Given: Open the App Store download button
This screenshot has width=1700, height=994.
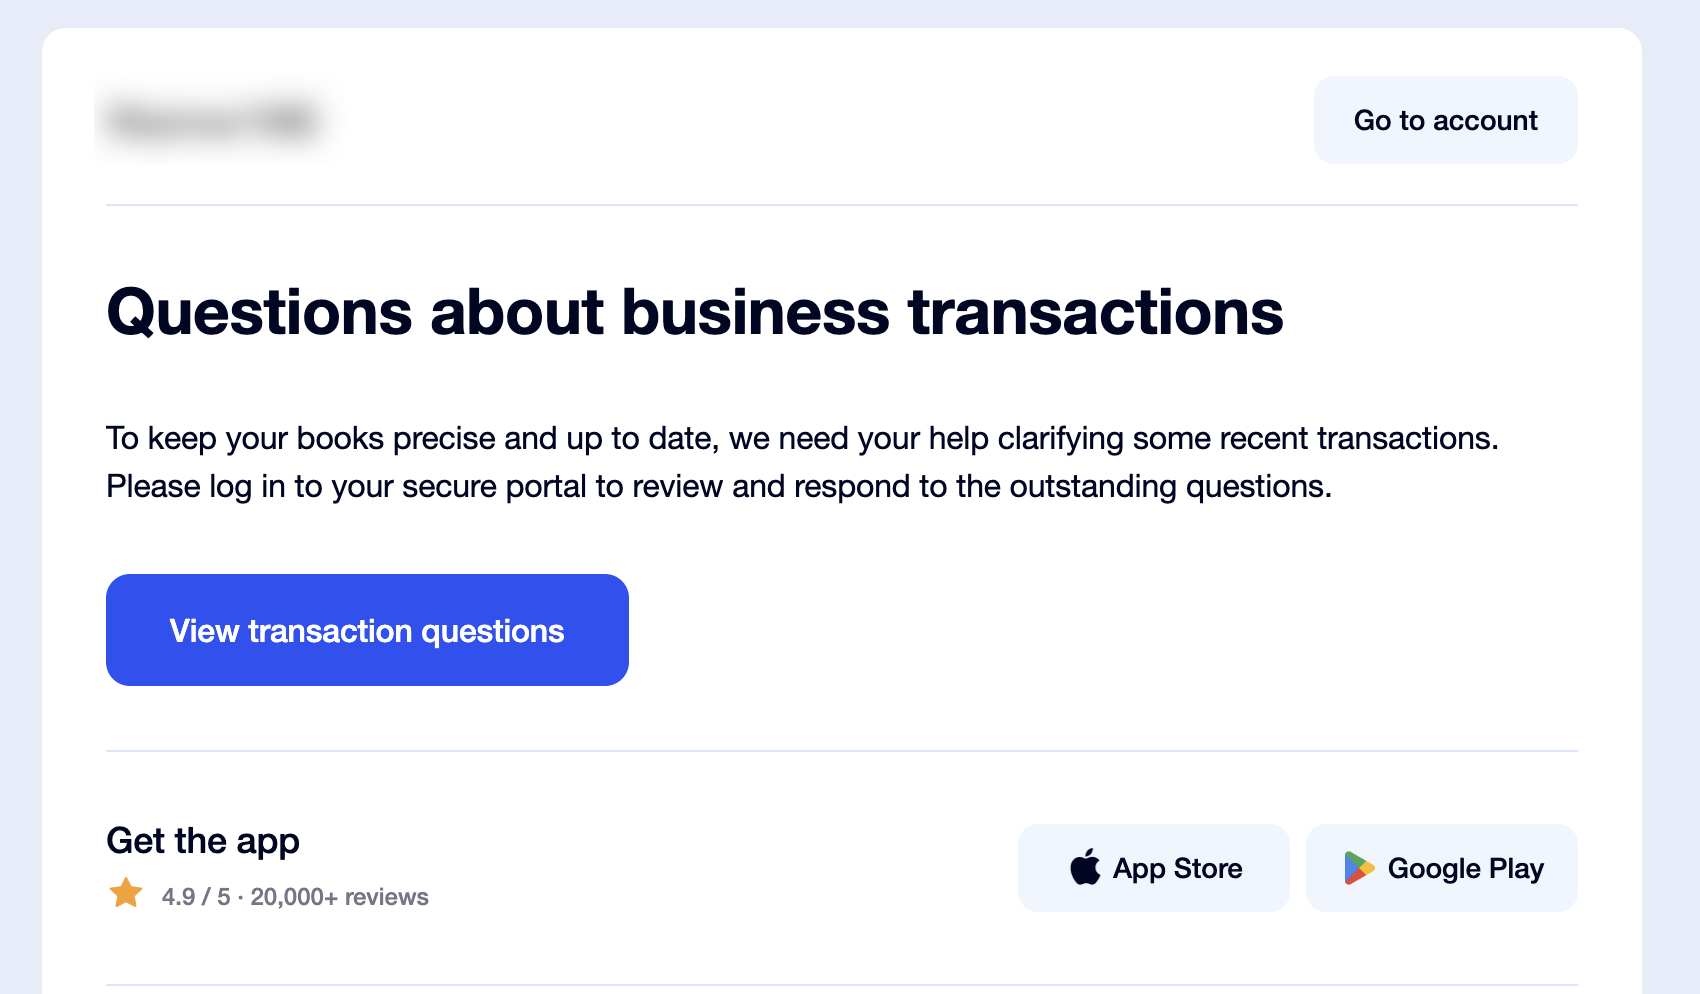Looking at the screenshot, I should [x=1153, y=868].
